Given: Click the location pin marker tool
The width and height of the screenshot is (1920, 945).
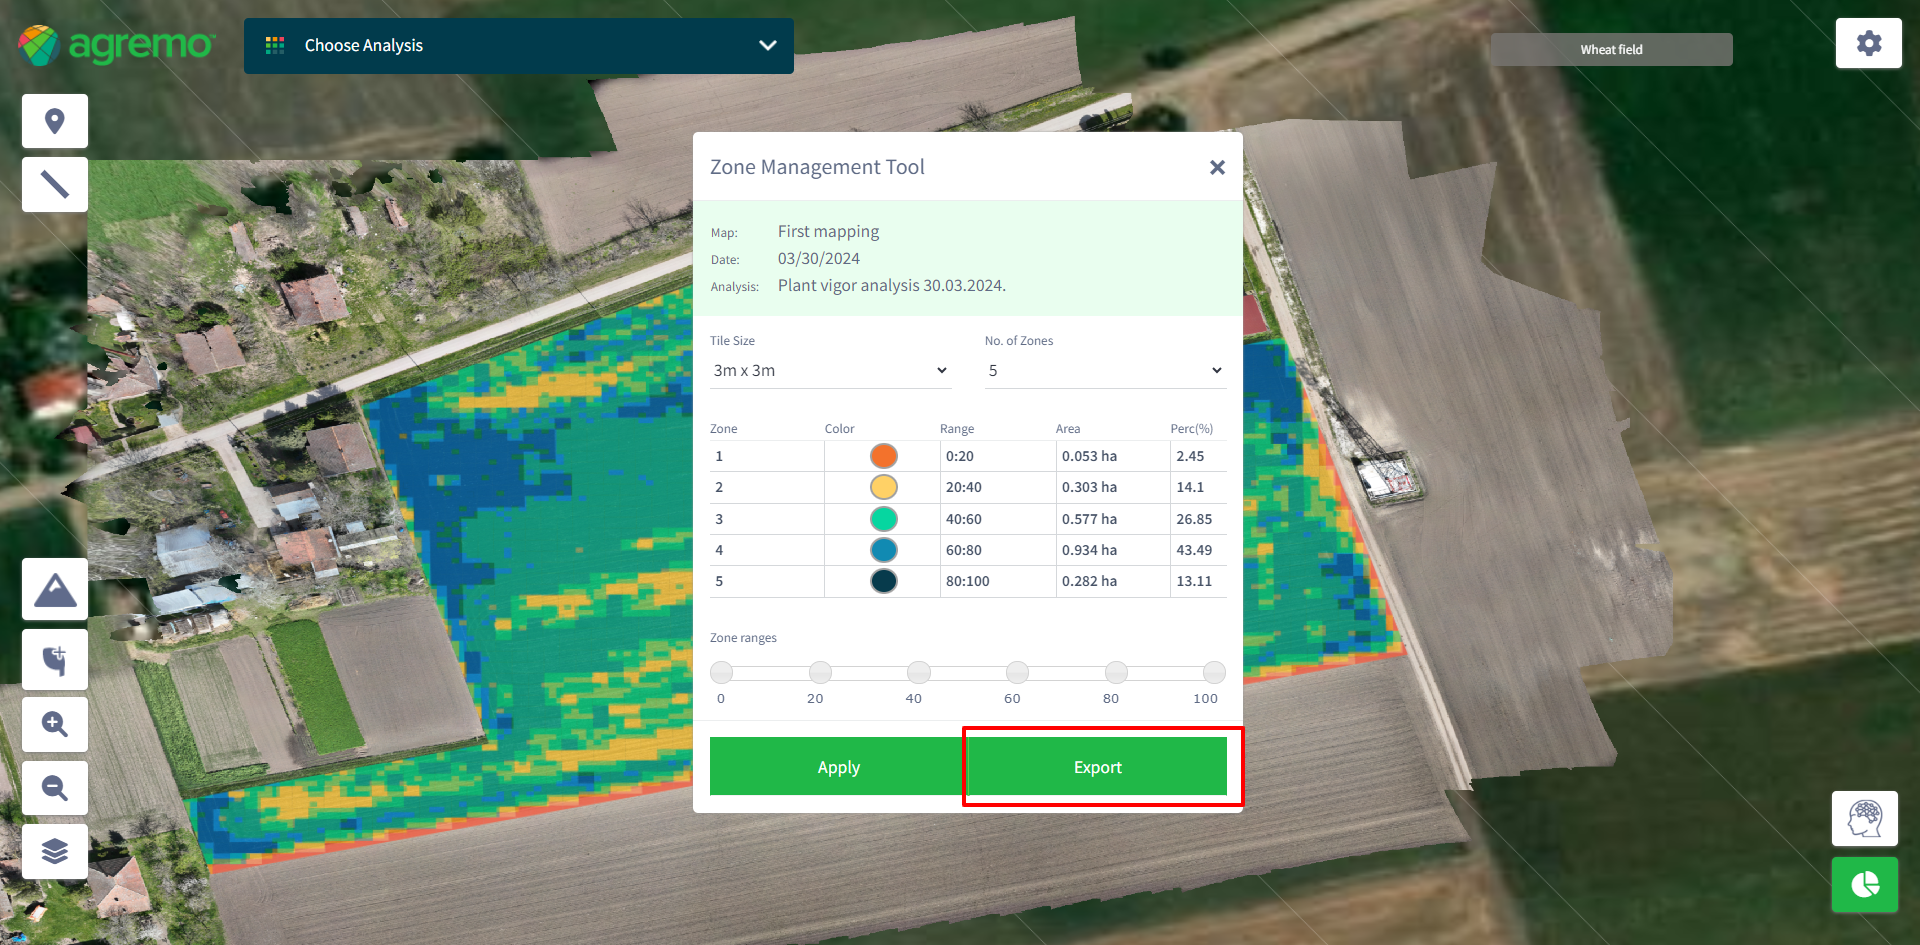Looking at the screenshot, I should pyautogui.click(x=55, y=121).
